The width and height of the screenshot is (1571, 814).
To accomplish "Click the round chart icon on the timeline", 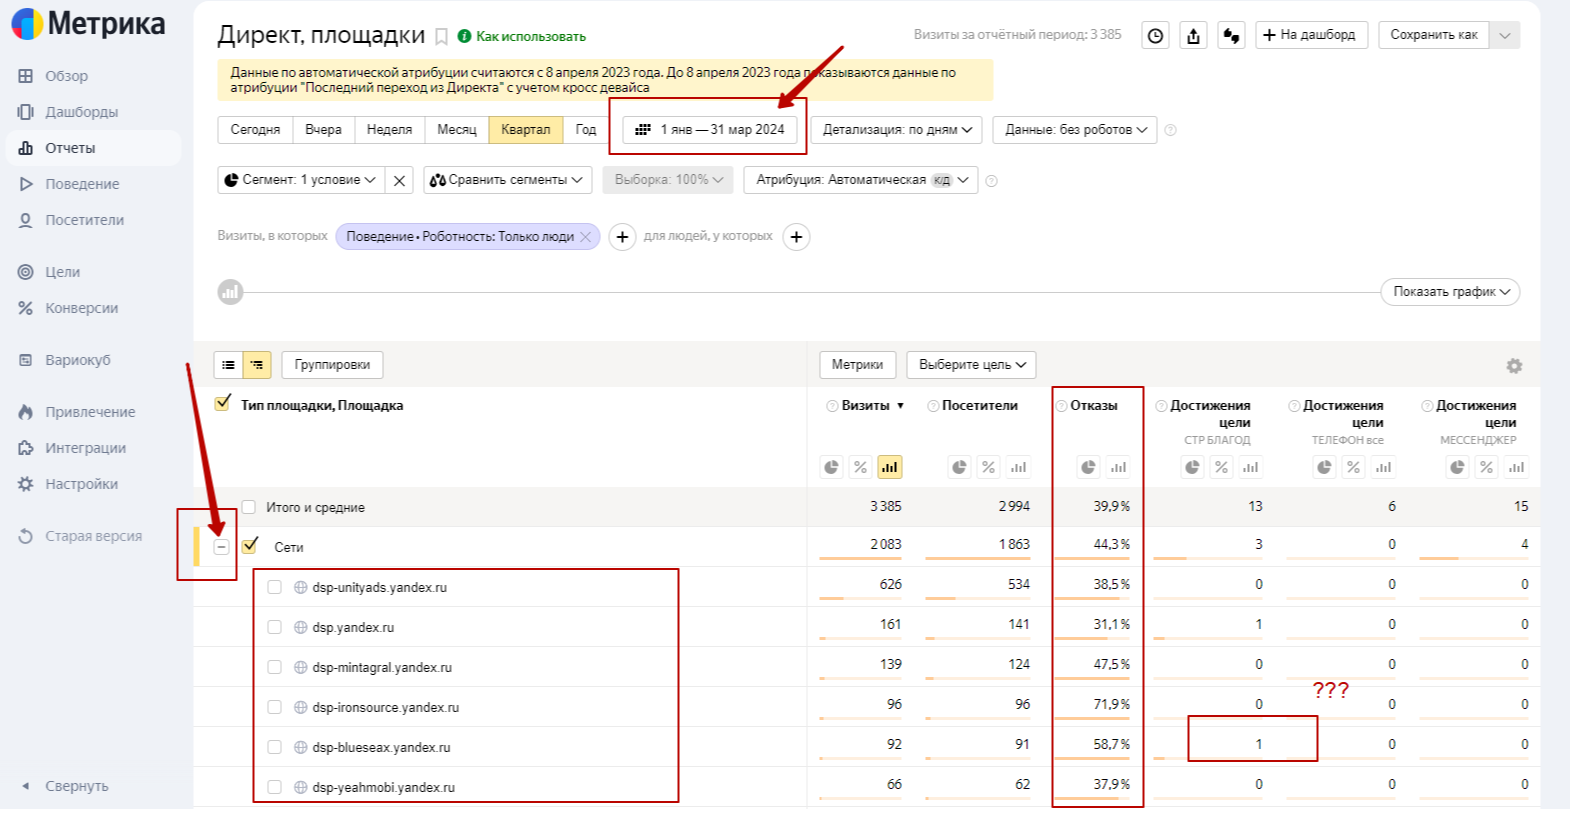I will click(231, 292).
